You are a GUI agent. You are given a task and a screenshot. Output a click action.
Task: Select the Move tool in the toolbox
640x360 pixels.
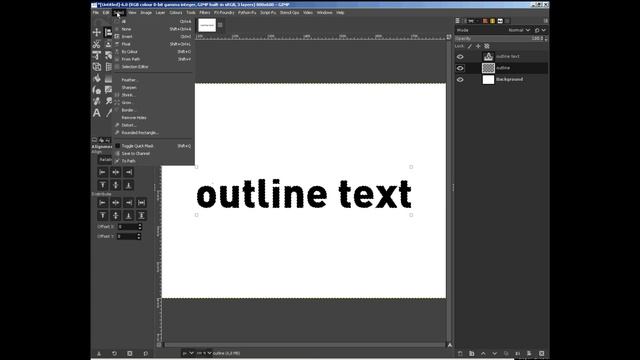[97, 32]
